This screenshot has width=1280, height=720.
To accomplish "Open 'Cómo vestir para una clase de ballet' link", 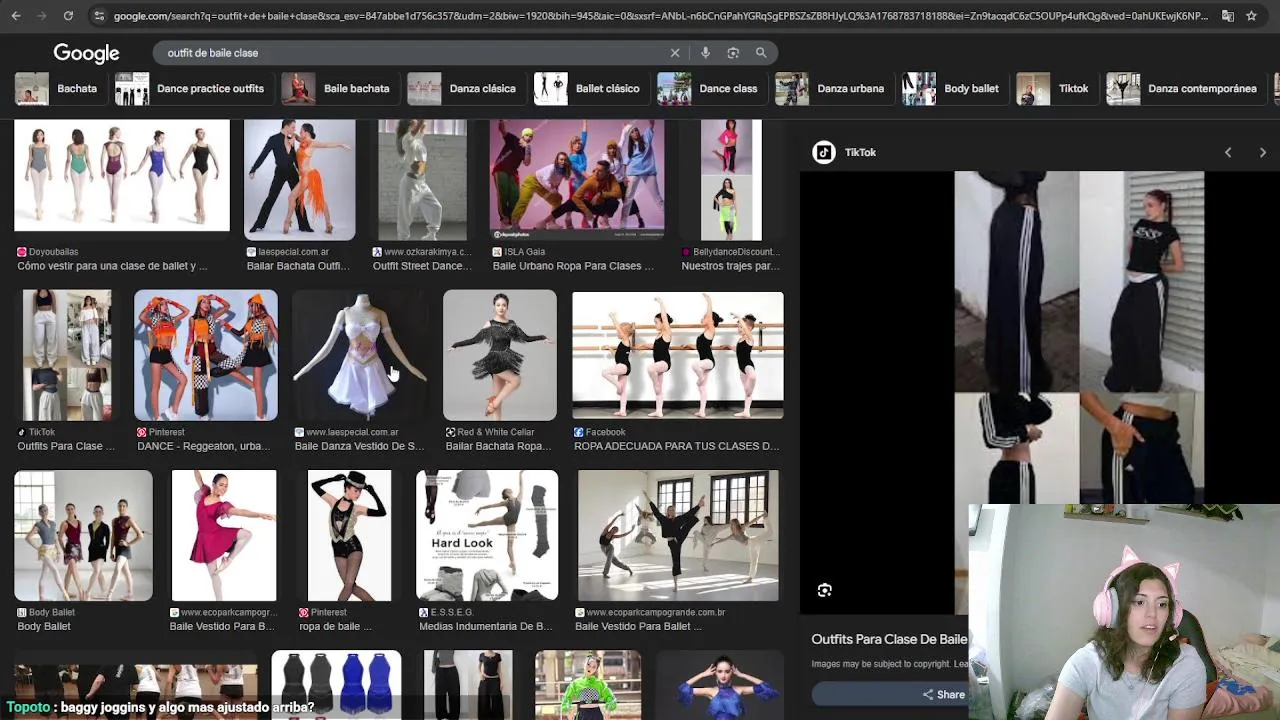I will click(112, 266).
